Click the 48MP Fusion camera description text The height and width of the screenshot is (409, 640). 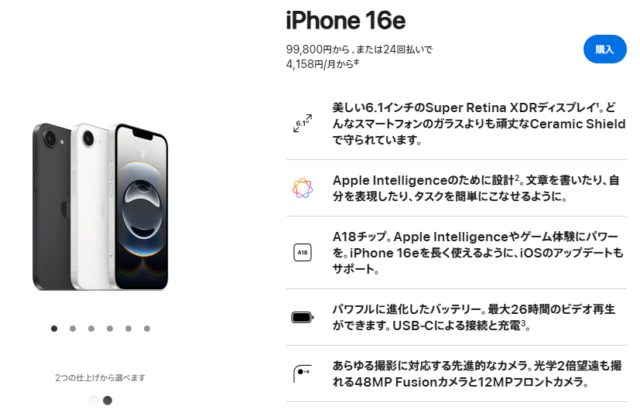pos(477,374)
